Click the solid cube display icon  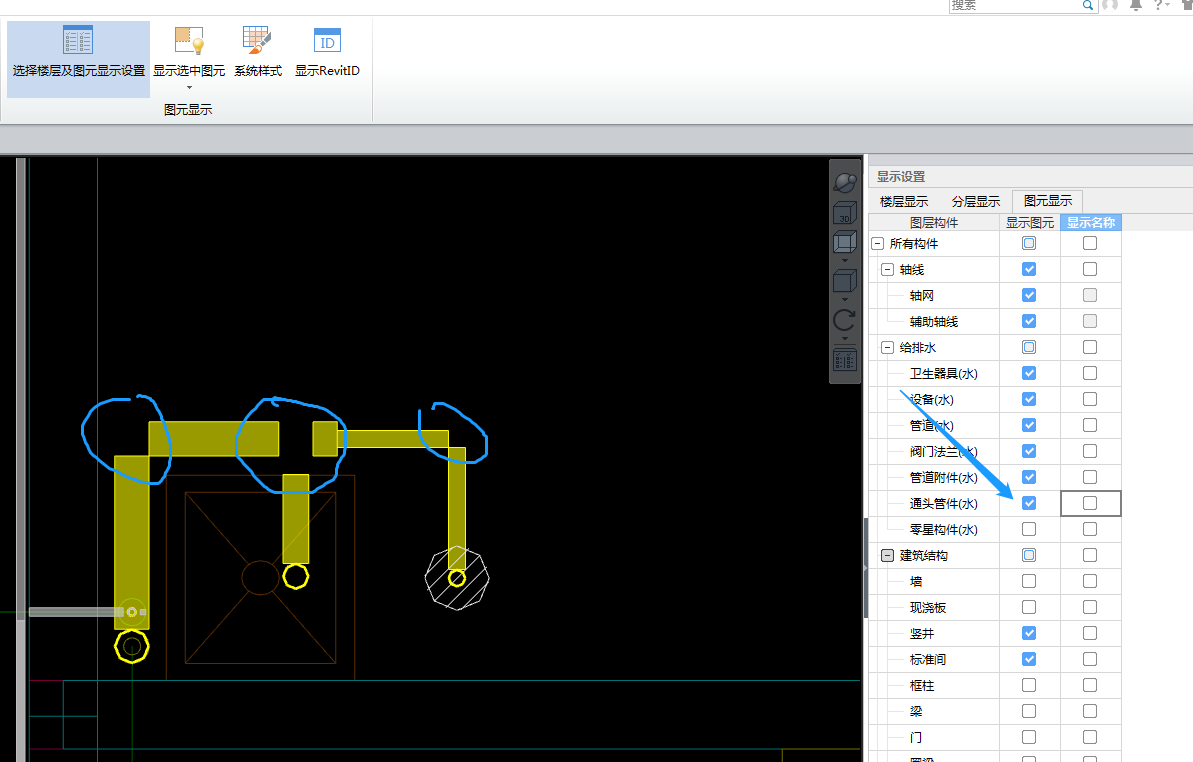coord(845,281)
